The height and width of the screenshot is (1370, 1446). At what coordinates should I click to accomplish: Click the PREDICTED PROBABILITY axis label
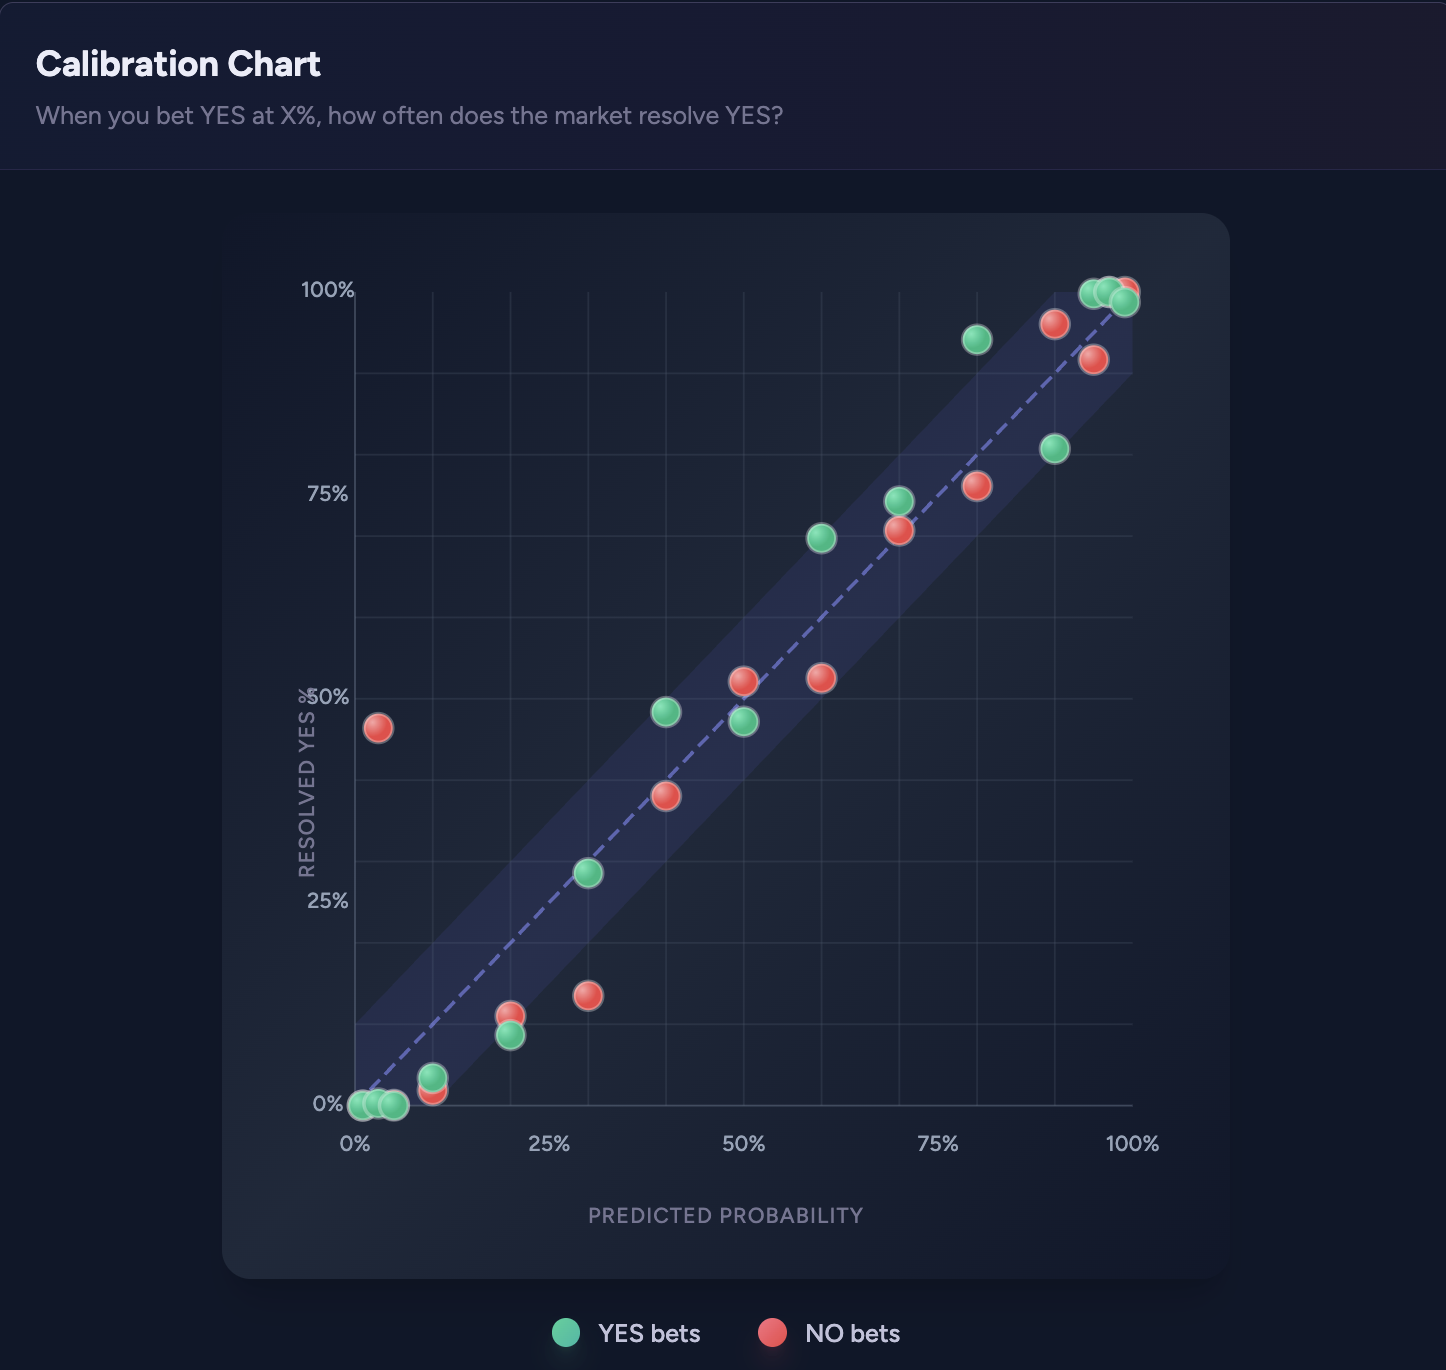pos(725,1216)
